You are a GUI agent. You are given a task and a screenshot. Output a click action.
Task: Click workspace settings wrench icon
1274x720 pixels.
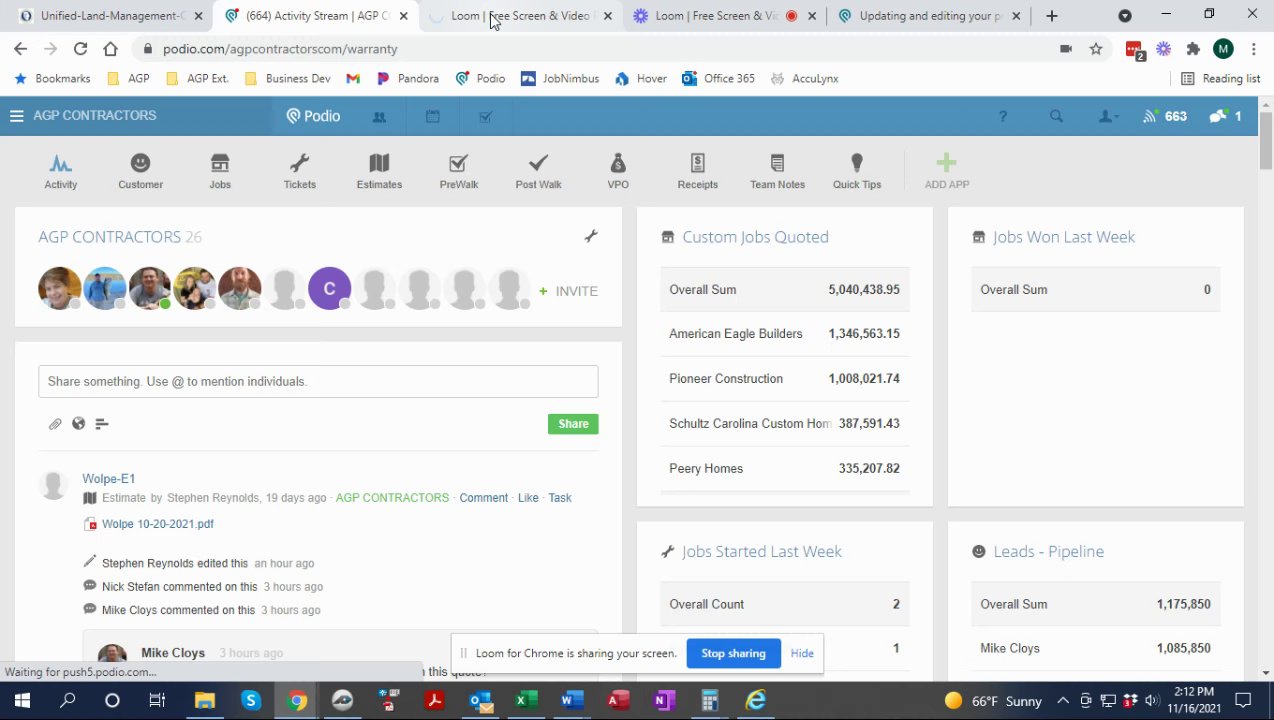(591, 236)
